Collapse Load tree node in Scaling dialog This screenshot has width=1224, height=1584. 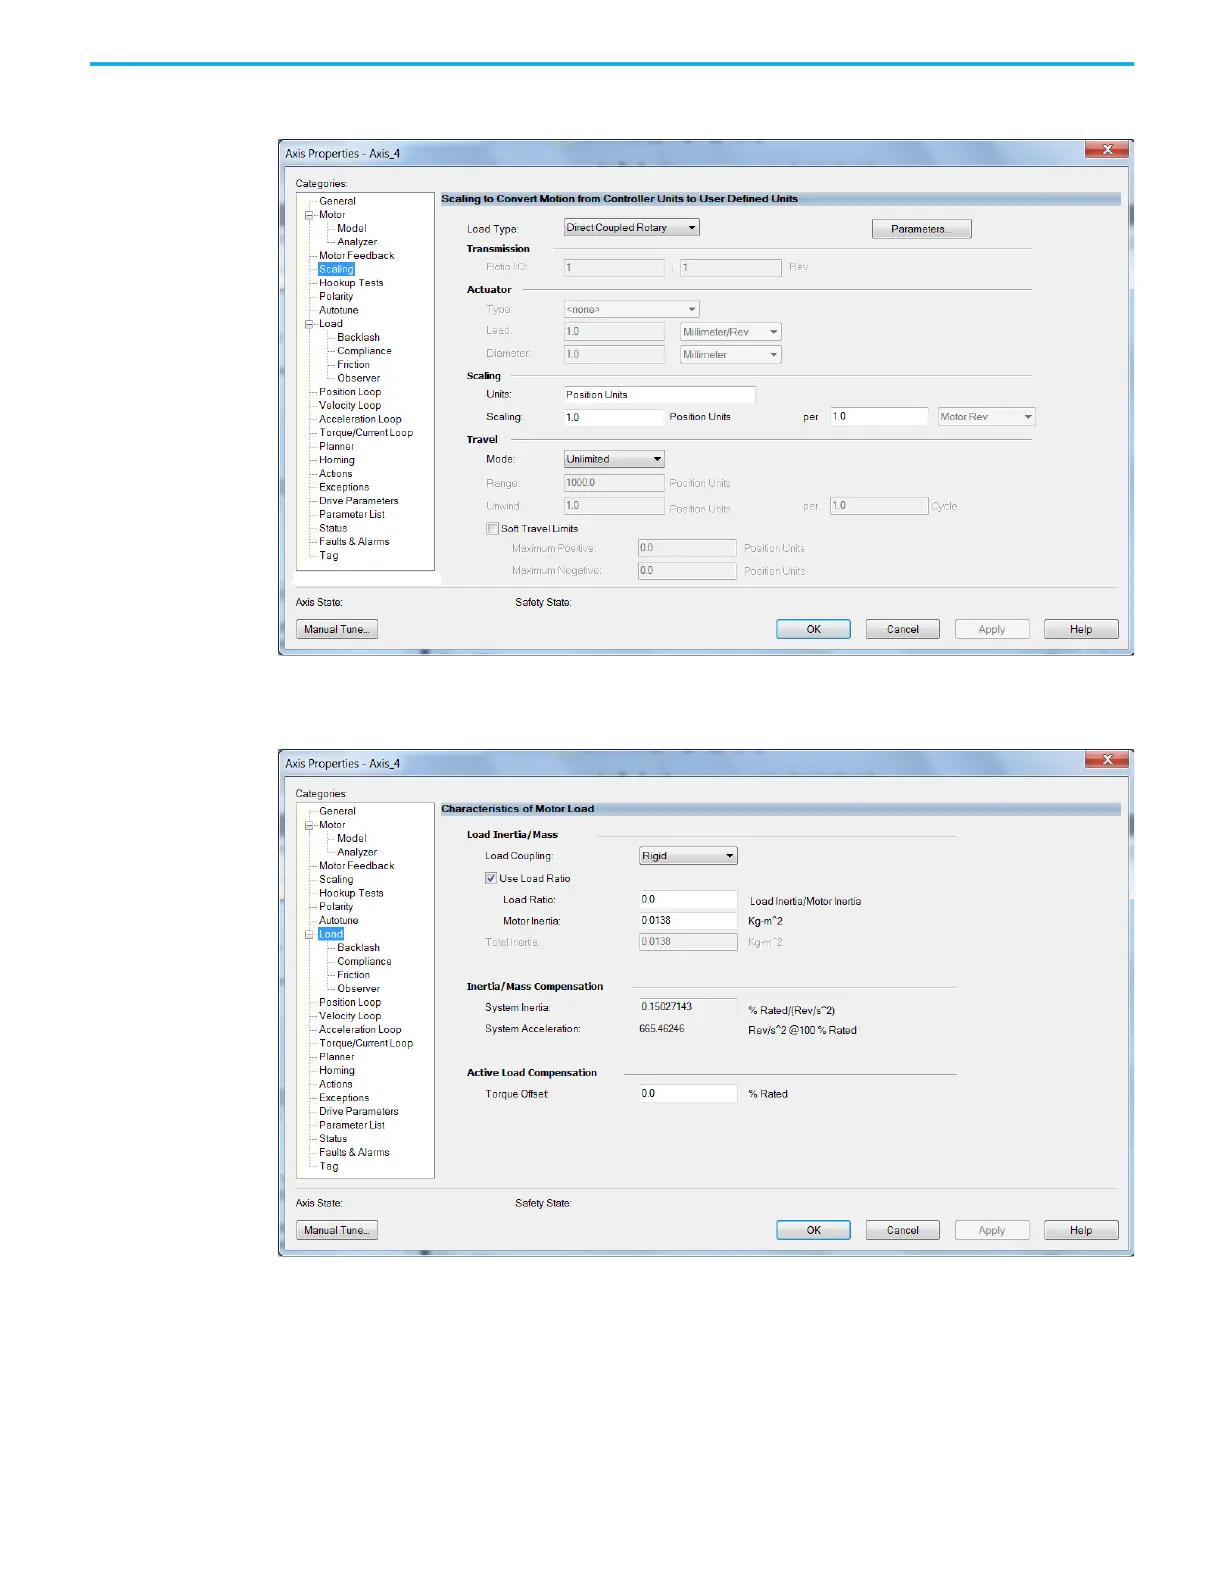tap(309, 324)
